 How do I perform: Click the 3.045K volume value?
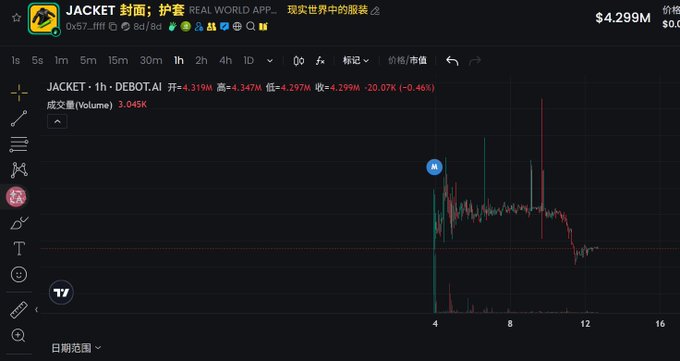[132, 105]
